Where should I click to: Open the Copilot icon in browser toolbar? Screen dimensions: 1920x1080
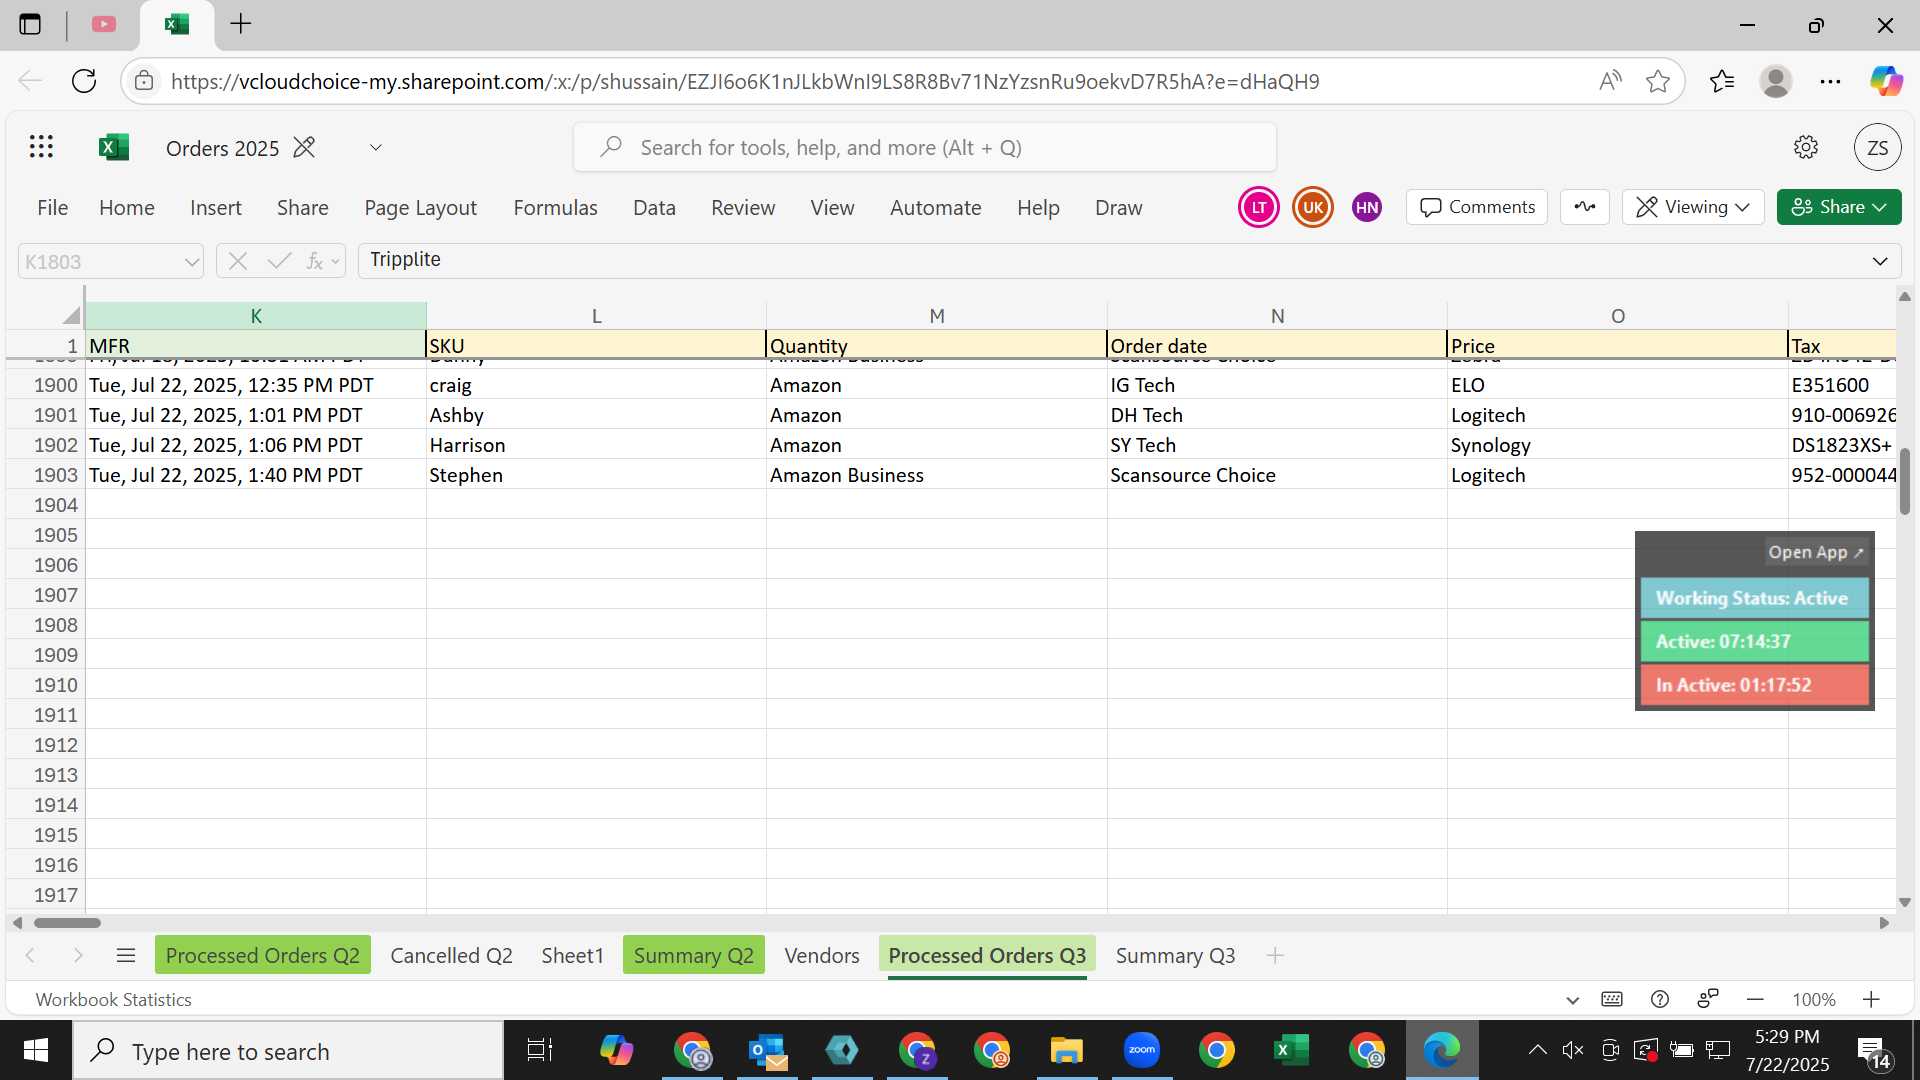pyautogui.click(x=1886, y=81)
